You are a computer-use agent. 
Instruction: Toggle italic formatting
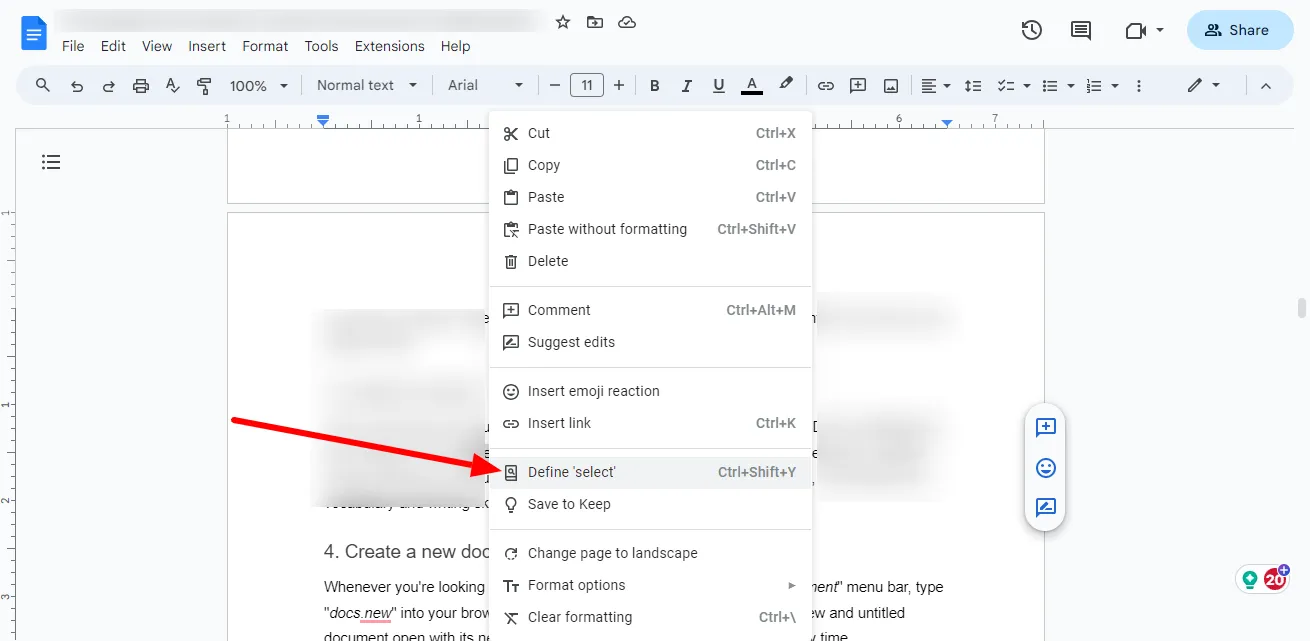[x=686, y=85]
